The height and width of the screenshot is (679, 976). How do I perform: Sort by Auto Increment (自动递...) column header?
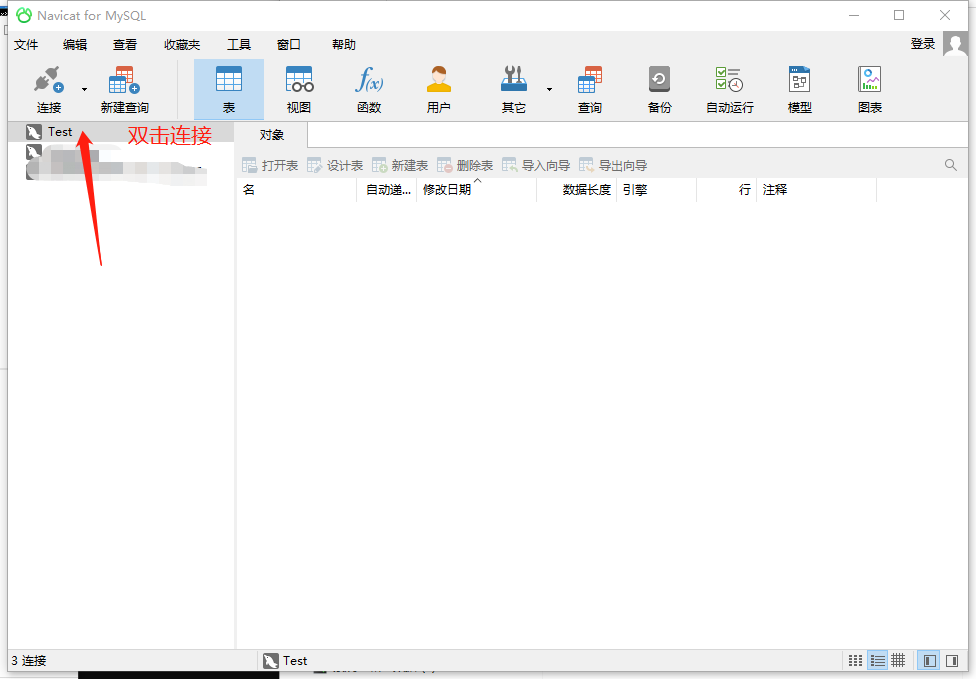tap(387, 190)
